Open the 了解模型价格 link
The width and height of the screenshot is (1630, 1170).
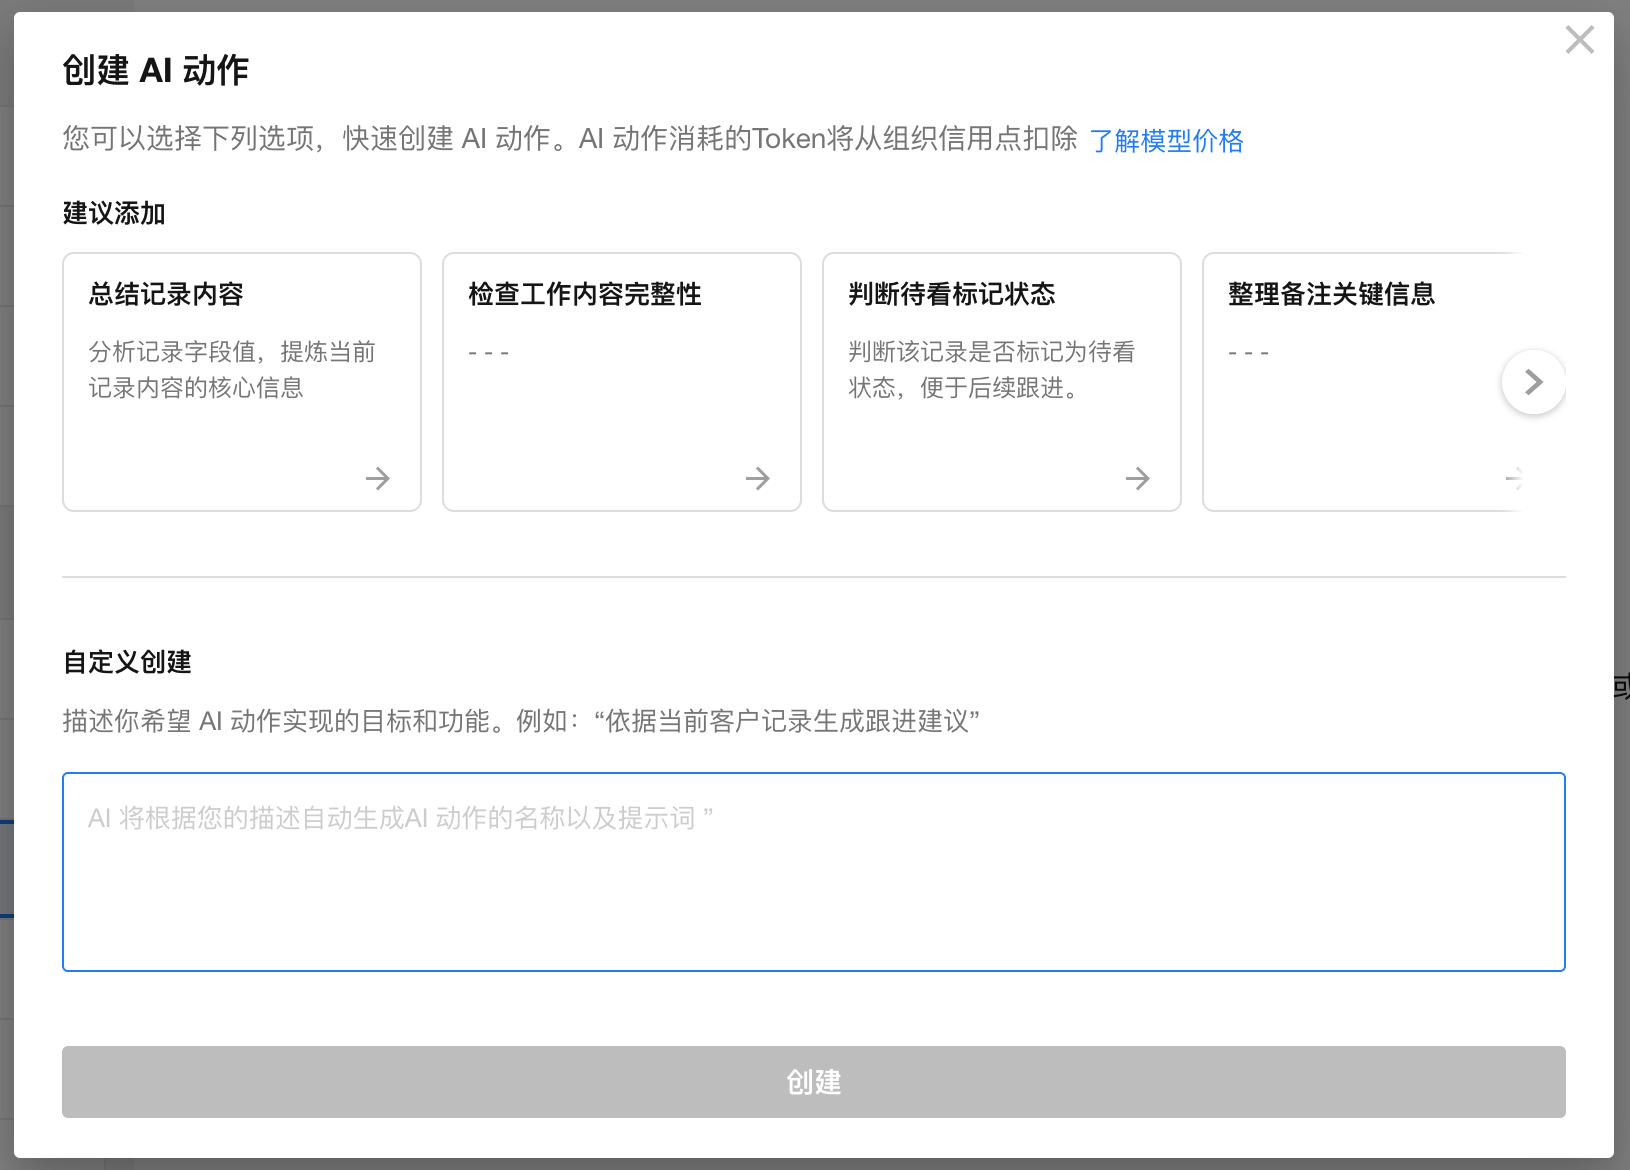pos(1166,141)
